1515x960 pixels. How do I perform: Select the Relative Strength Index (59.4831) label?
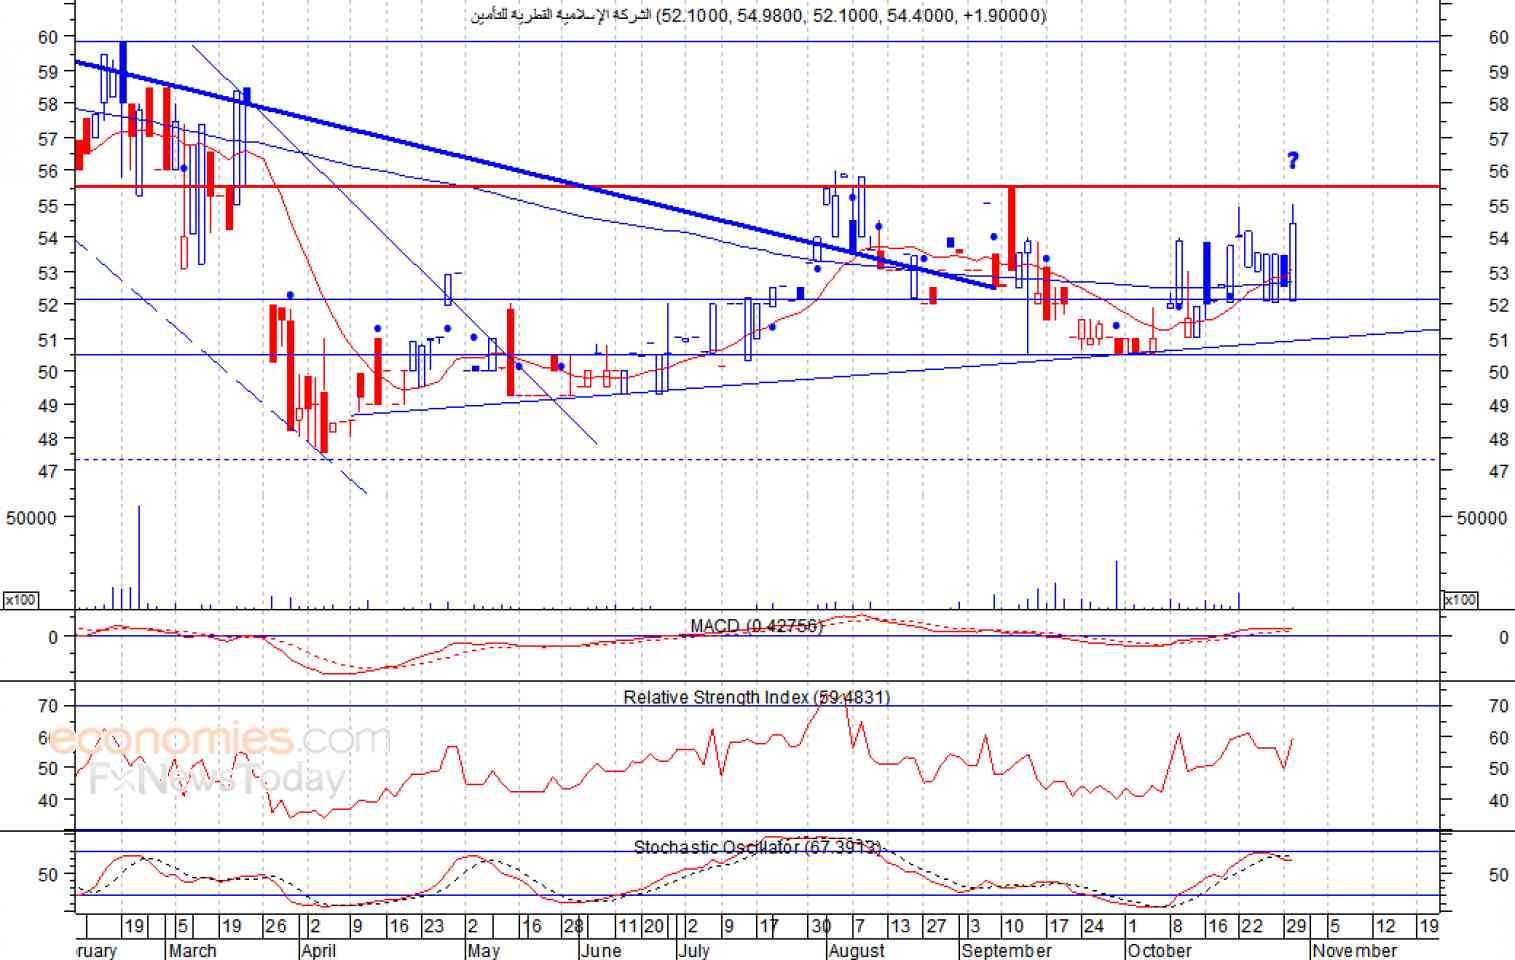pos(756,697)
